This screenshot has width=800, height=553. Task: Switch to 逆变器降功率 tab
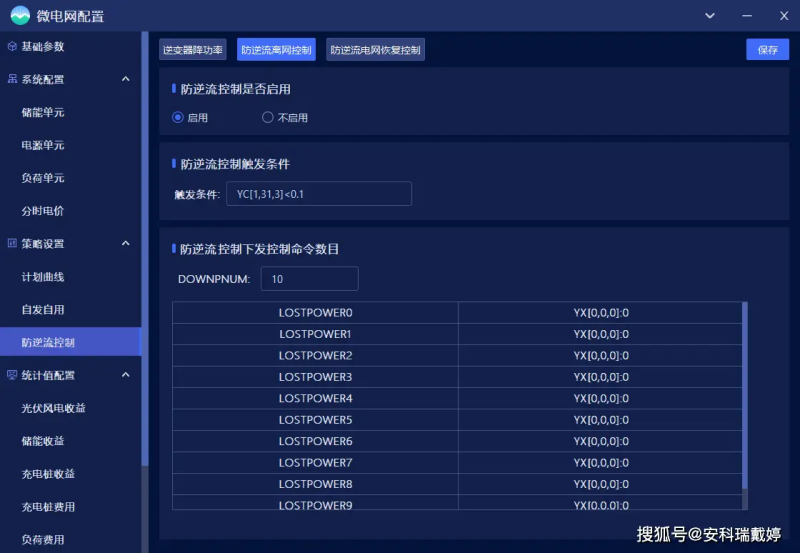click(193, 50)
